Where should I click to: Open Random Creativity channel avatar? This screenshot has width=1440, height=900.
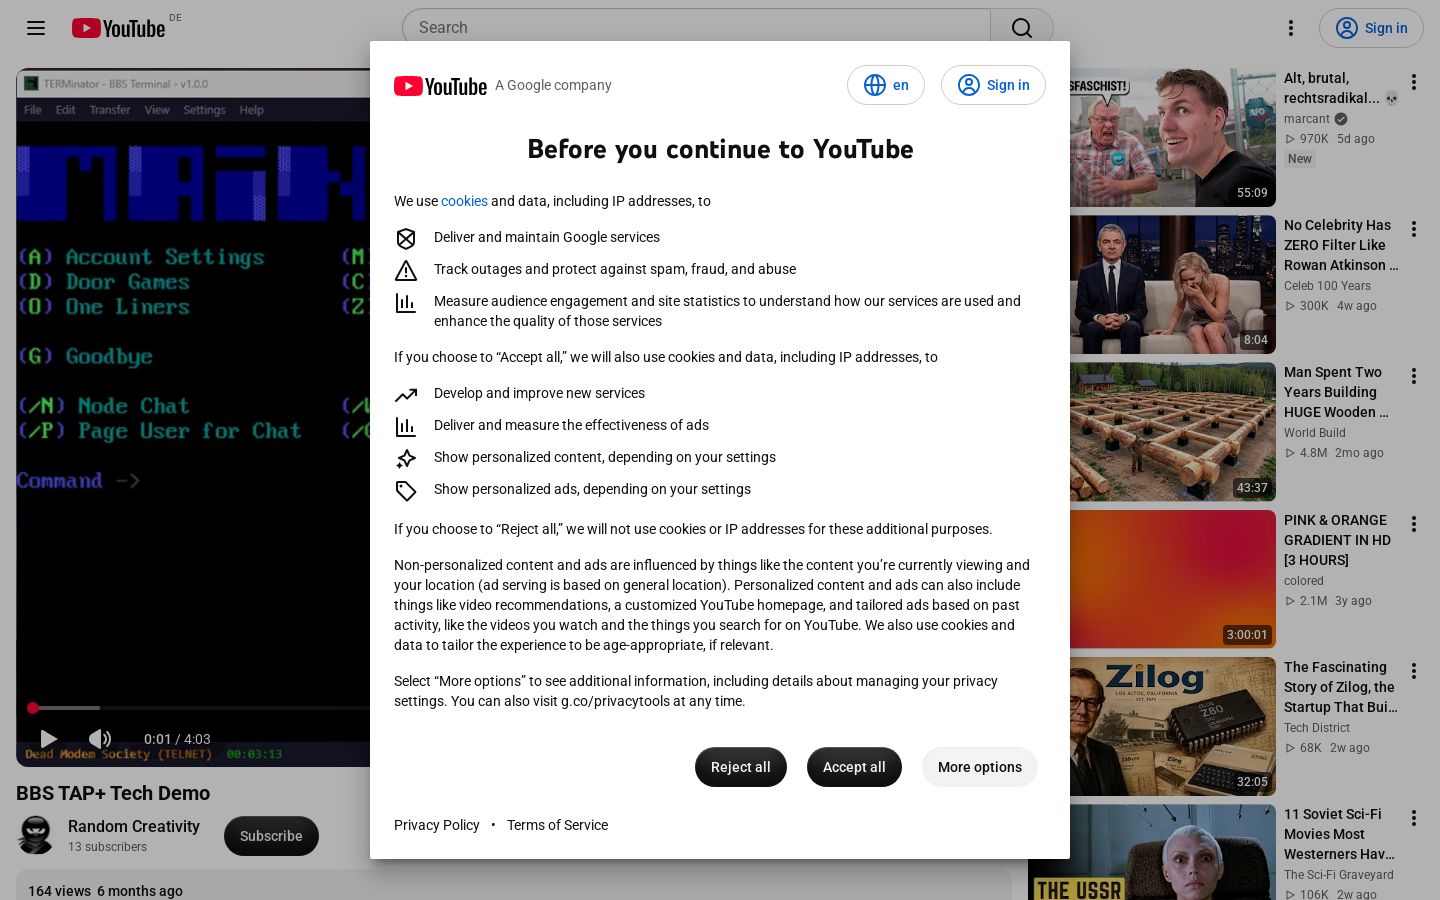[36, 835]
